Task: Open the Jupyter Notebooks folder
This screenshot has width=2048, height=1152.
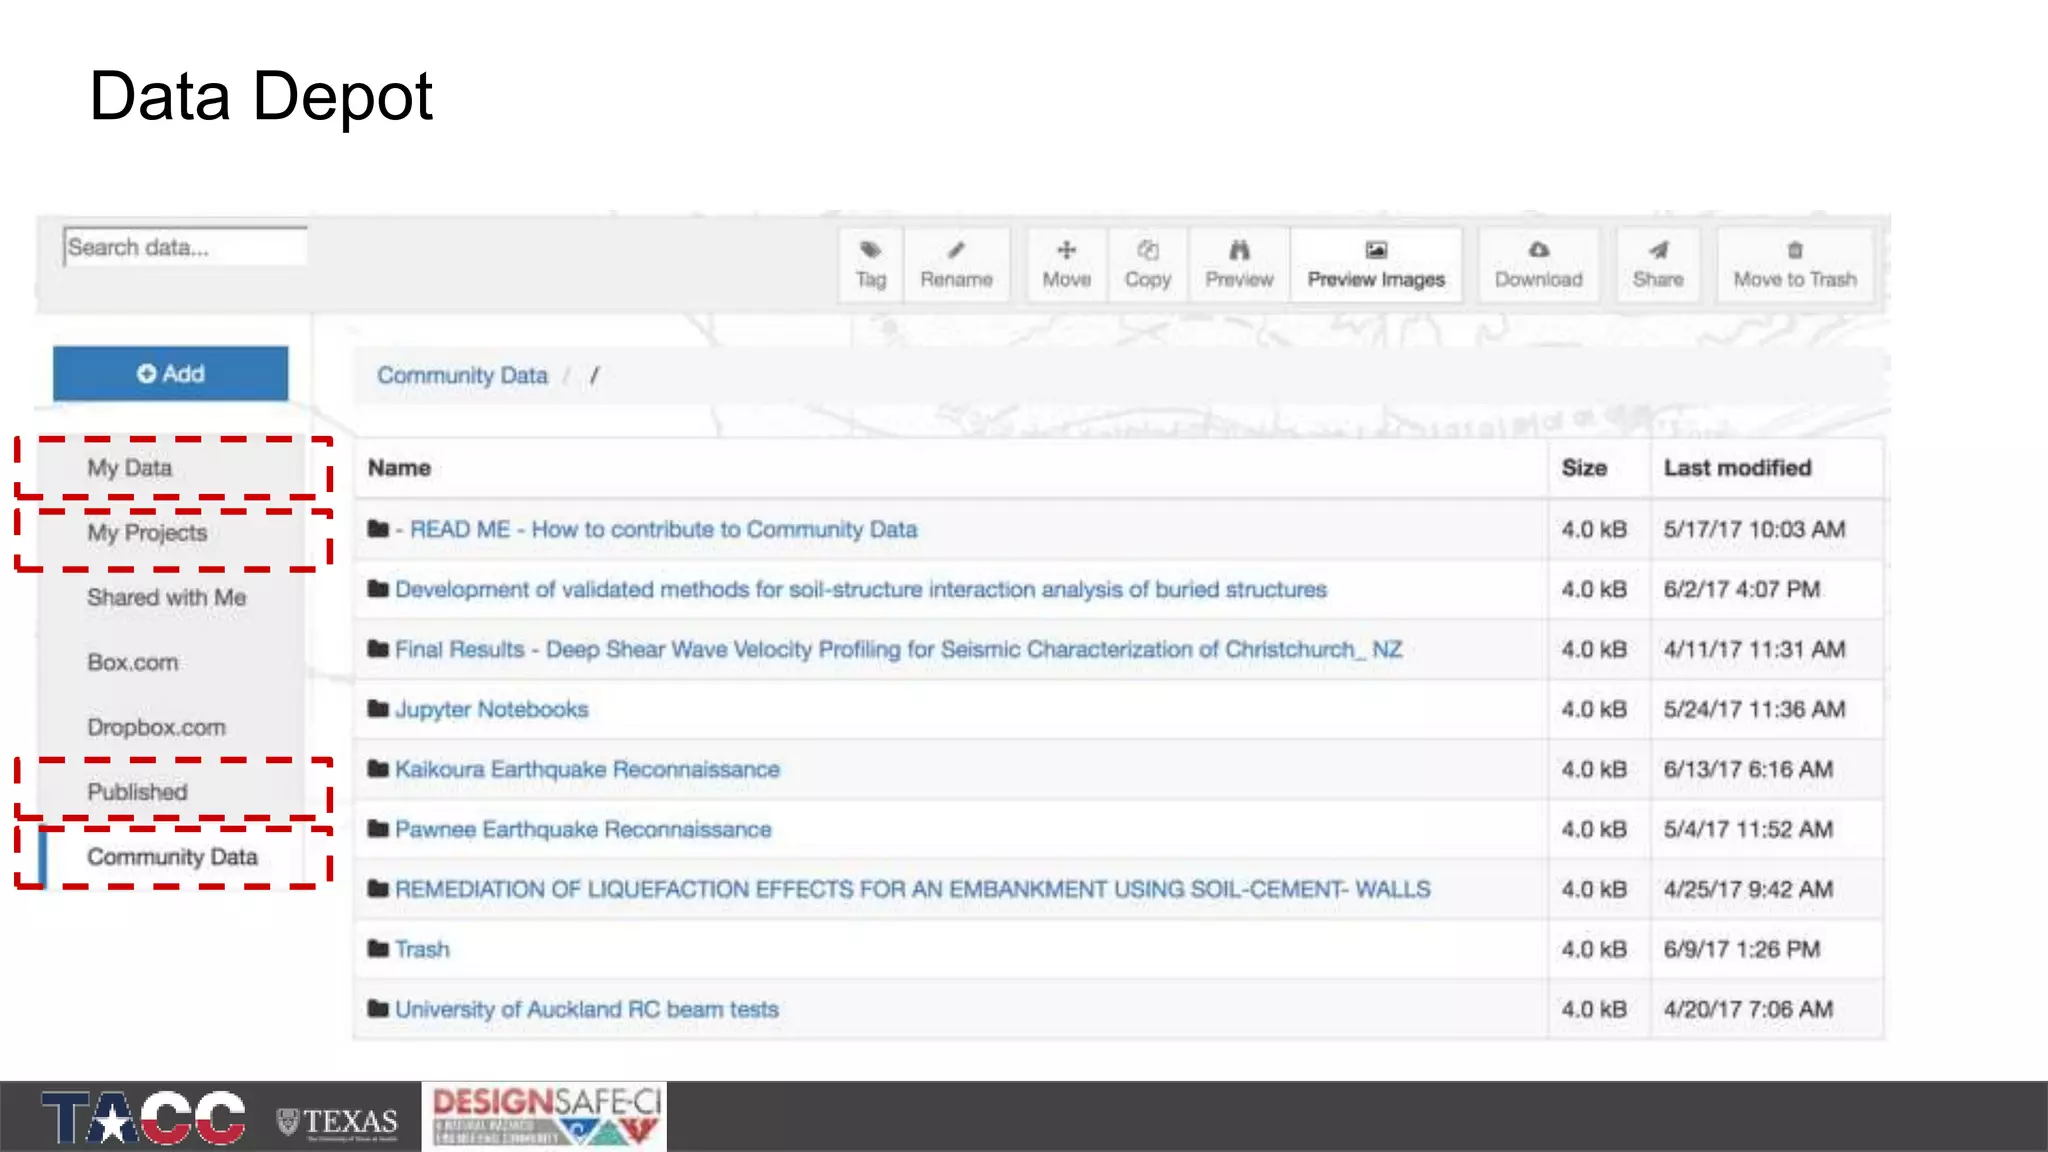Action: [491, 710]
